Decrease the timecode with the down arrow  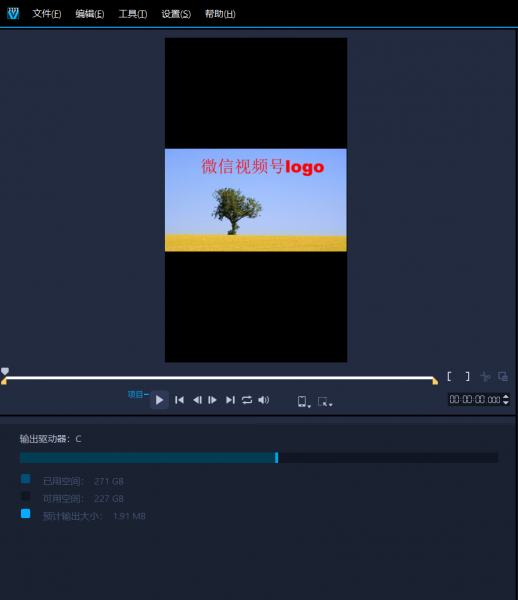506,402
